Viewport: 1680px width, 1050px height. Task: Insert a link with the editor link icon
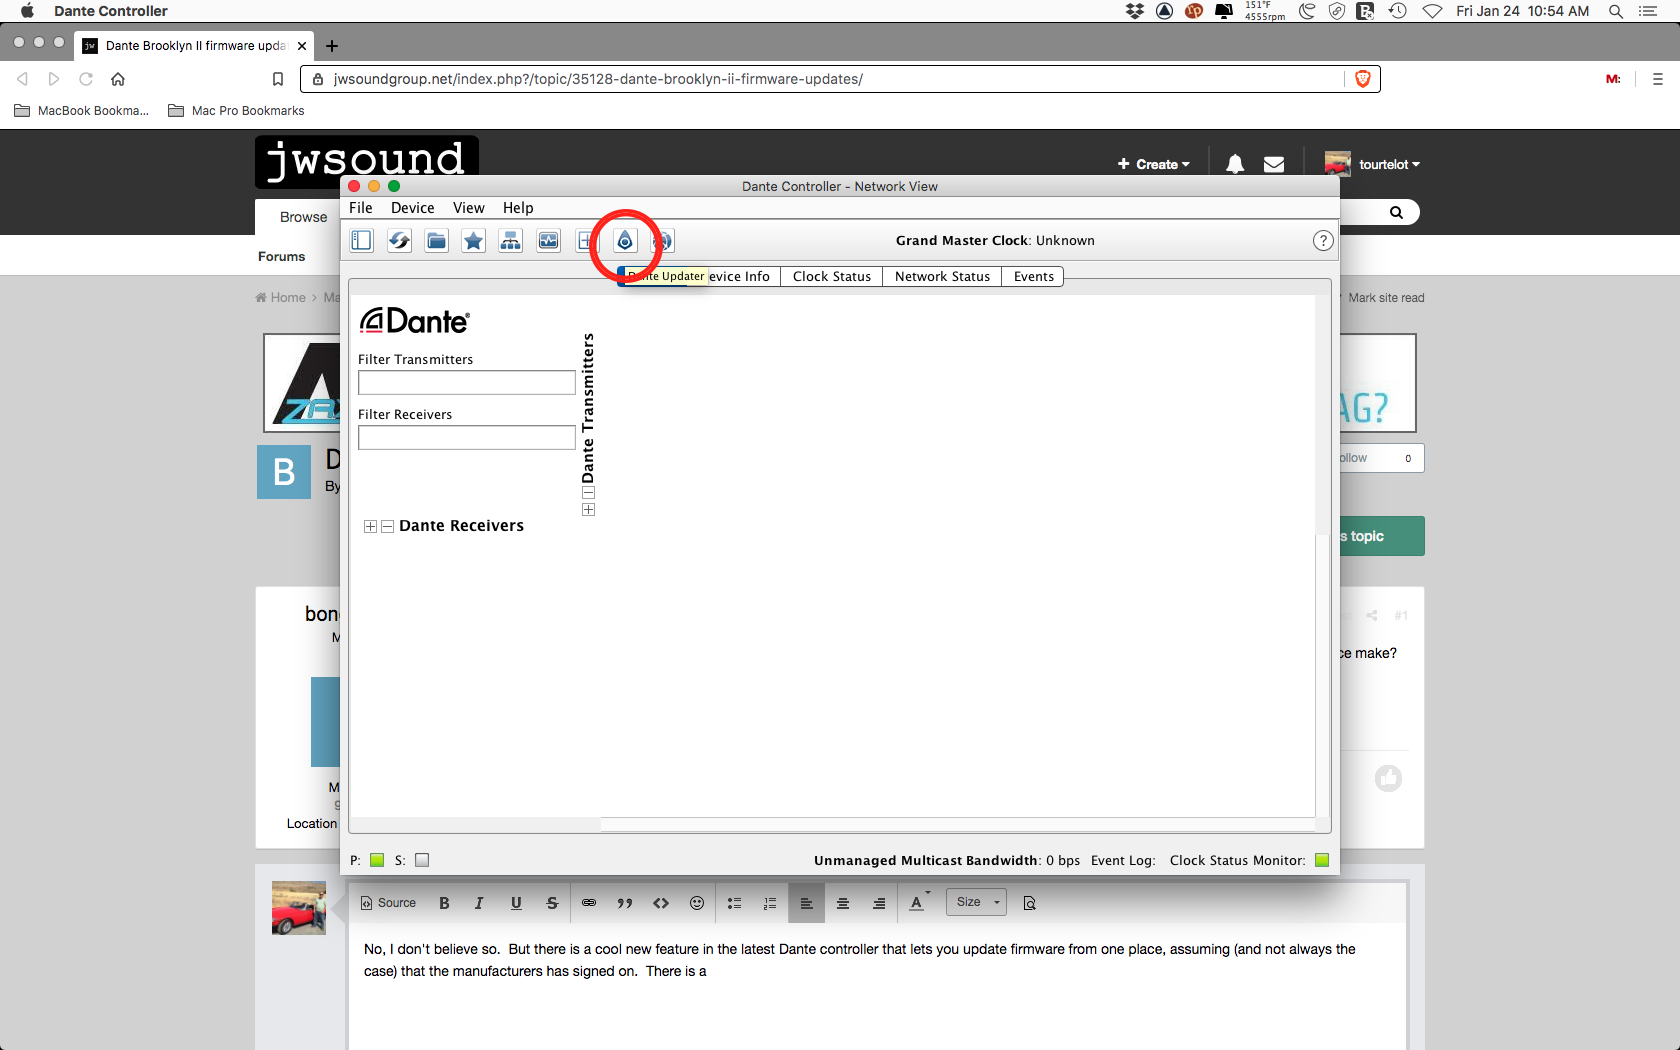[589, 903]
